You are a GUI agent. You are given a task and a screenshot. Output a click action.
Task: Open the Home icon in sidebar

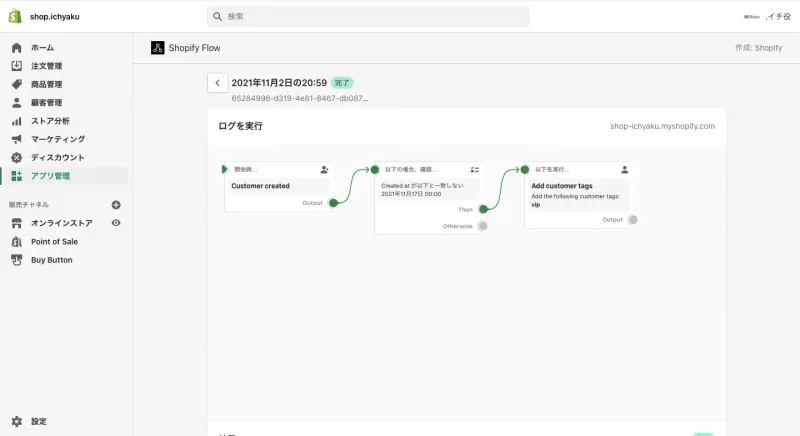pos(16,47)
